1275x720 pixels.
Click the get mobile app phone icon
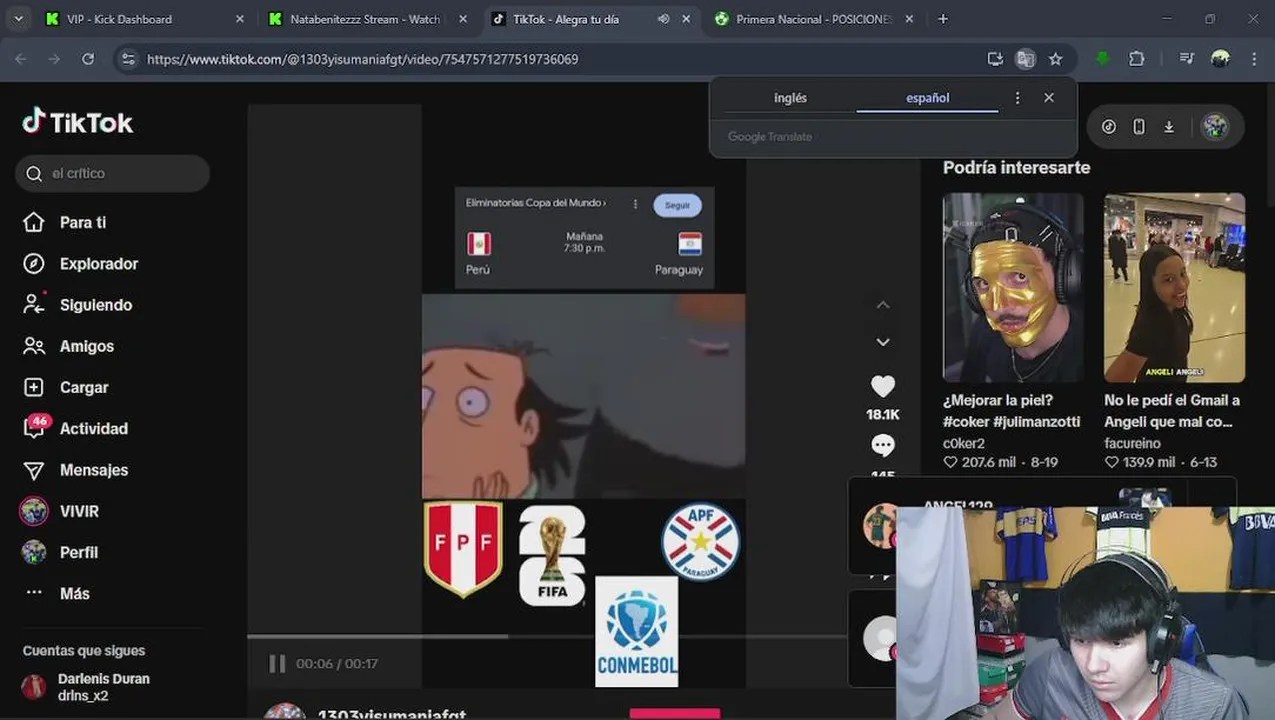[1138, 127]
